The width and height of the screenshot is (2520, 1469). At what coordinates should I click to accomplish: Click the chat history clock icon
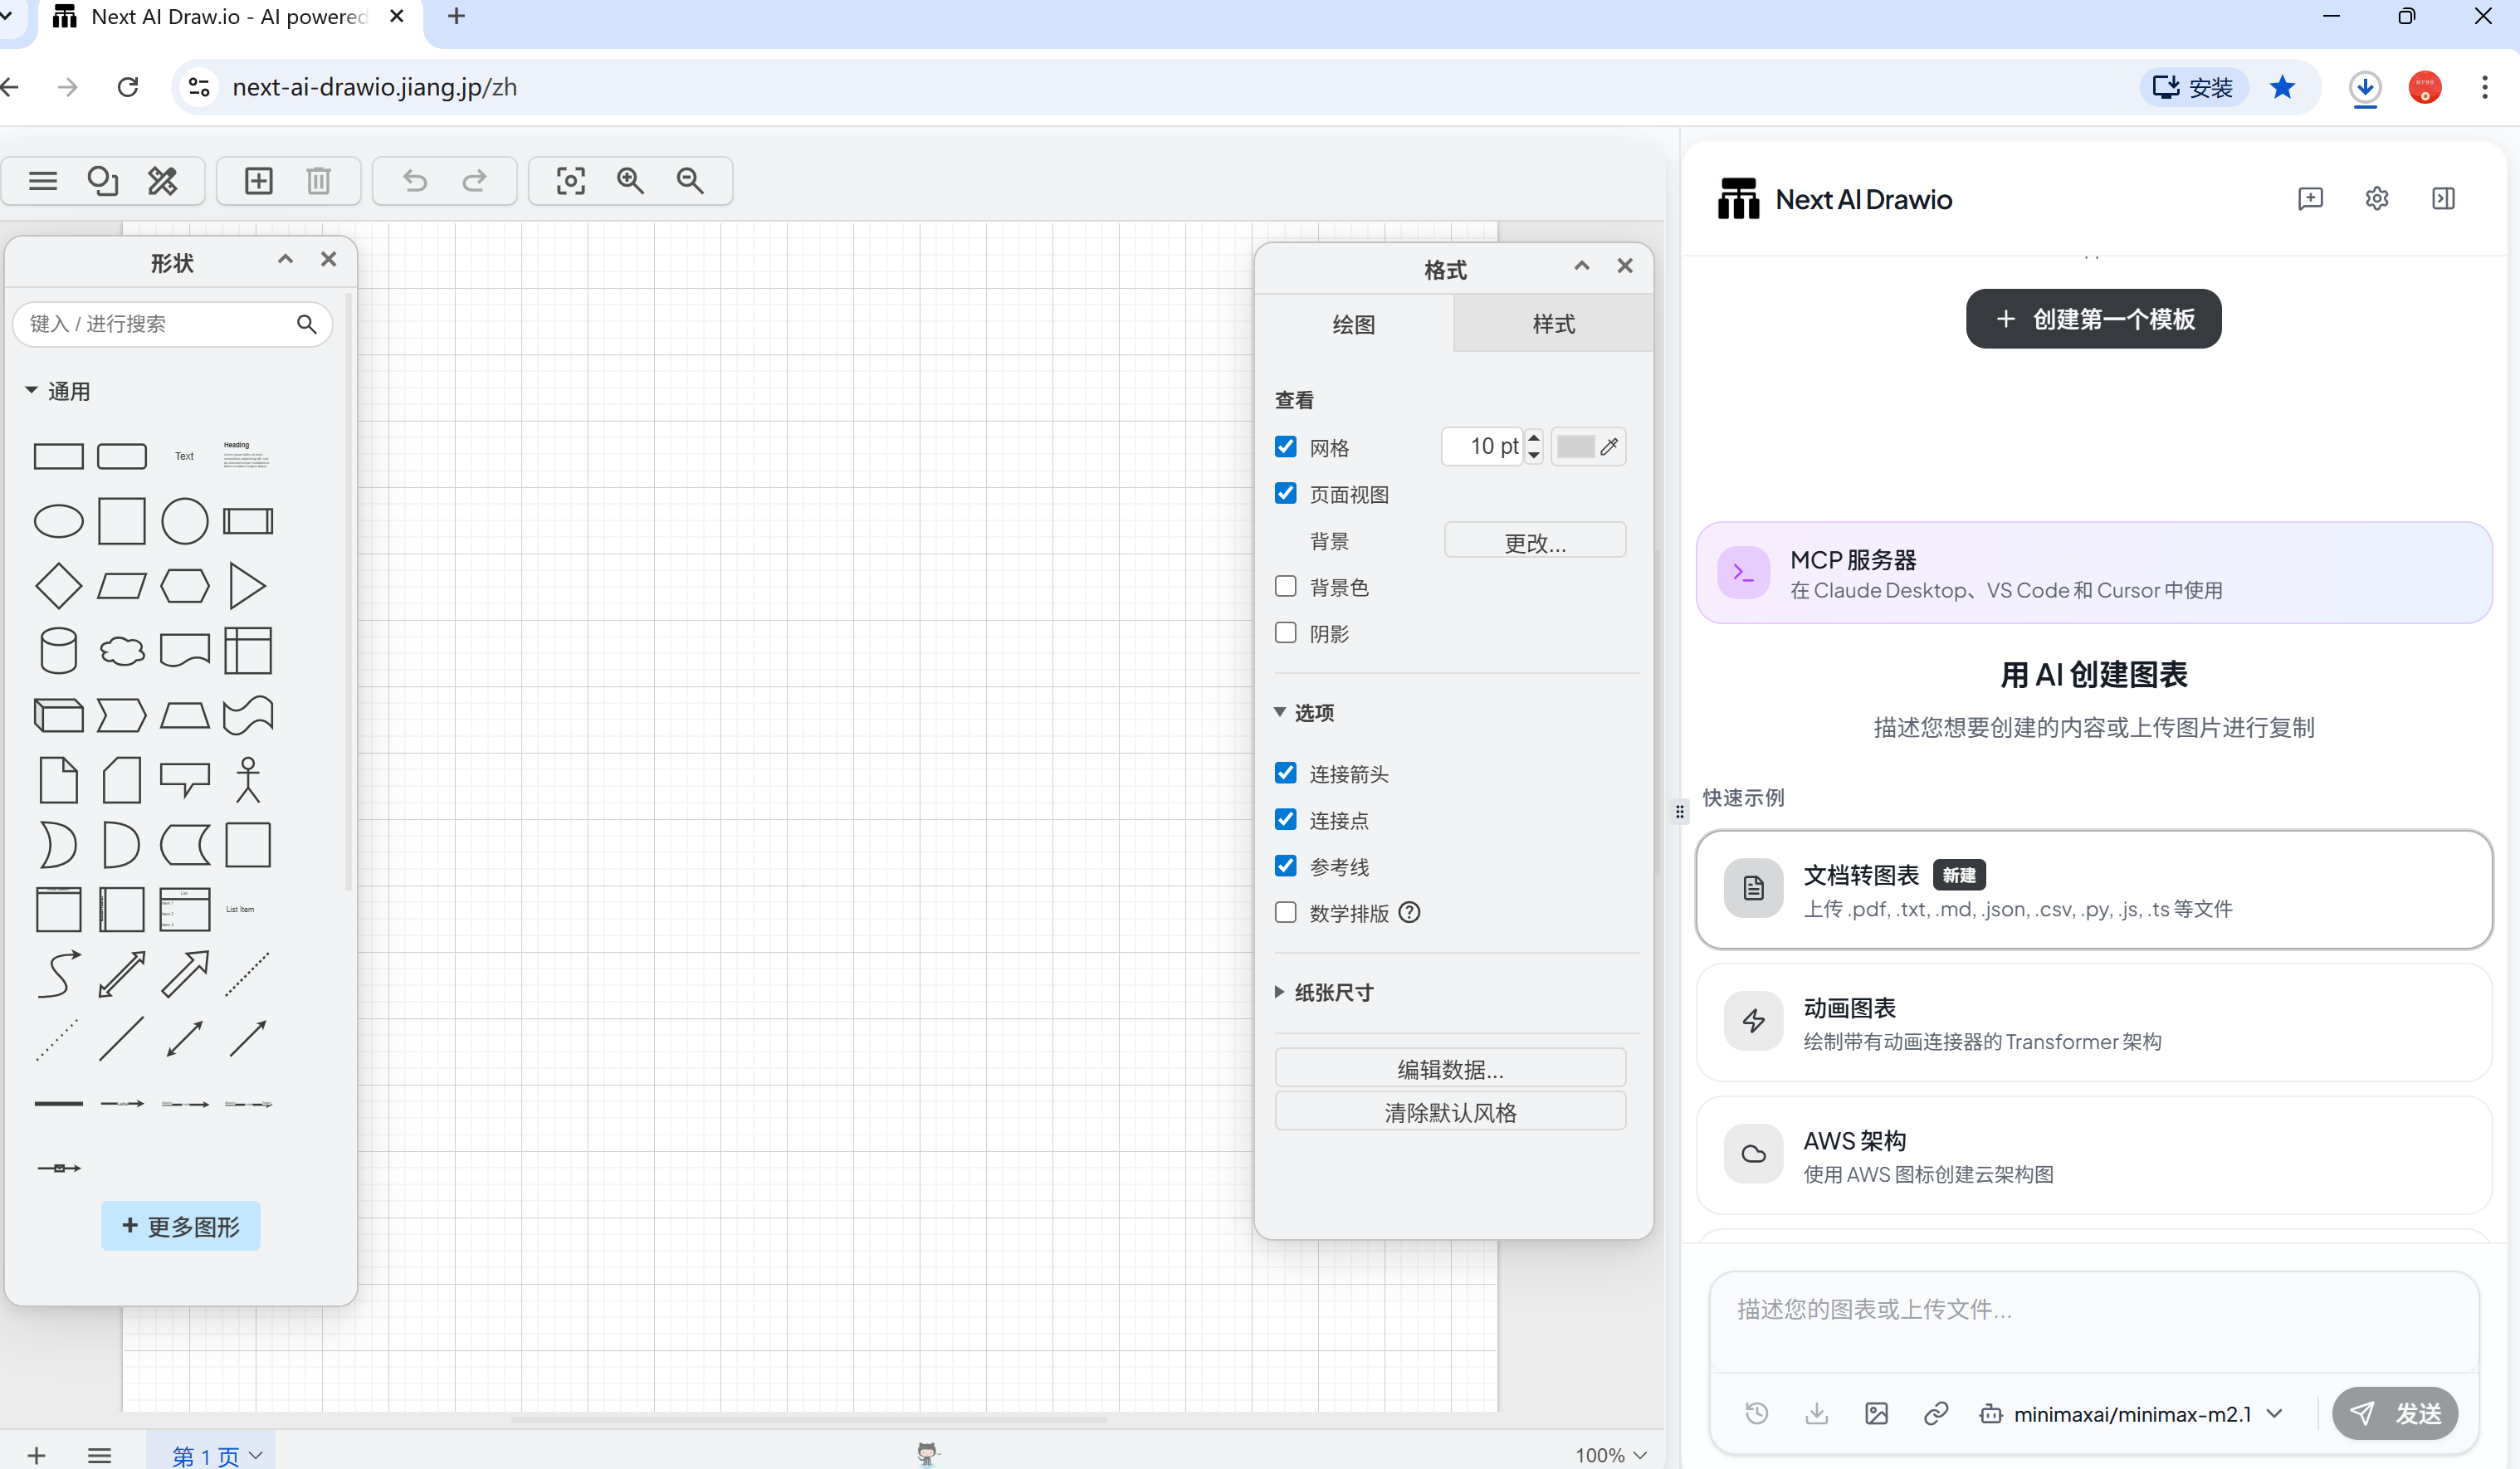(x=1756, y=1413)
